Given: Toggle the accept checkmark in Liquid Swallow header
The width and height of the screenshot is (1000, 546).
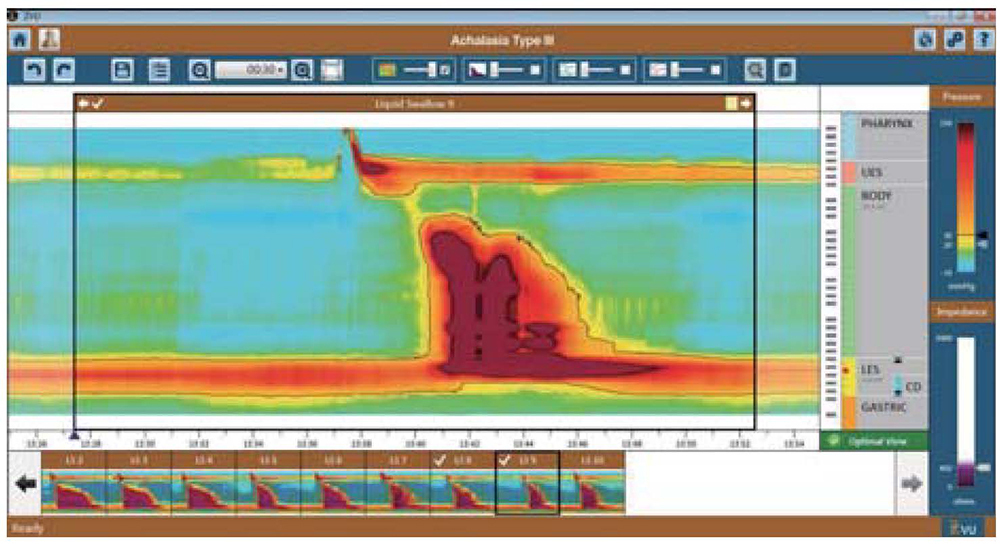Looking at the screenshot, I should tap(99, 102).
